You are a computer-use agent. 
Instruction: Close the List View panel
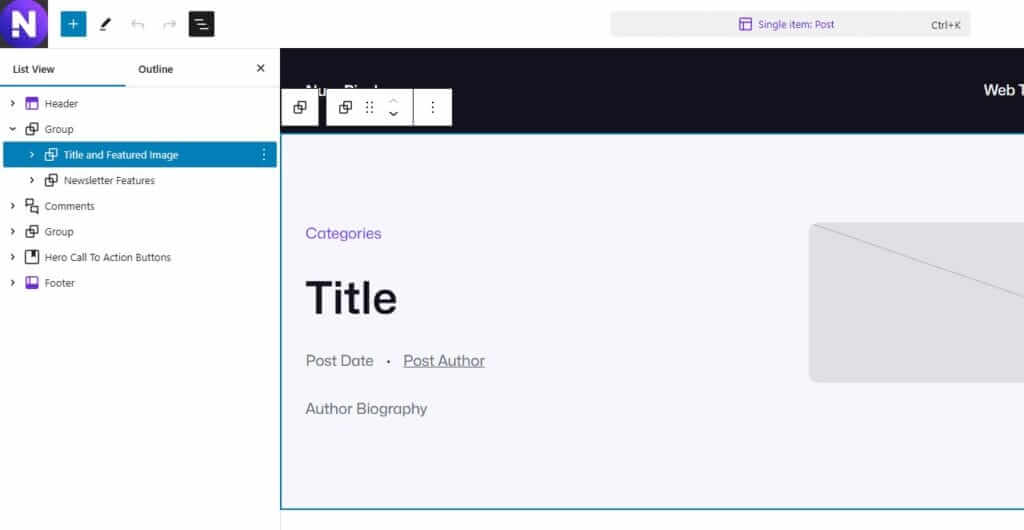[261, 69]
